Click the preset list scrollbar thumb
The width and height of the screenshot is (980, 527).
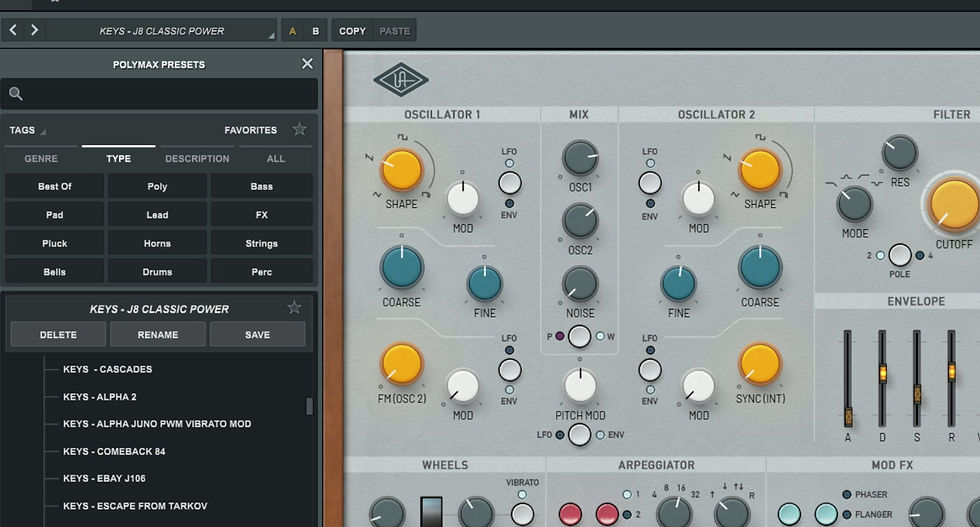tap(309, 406)
